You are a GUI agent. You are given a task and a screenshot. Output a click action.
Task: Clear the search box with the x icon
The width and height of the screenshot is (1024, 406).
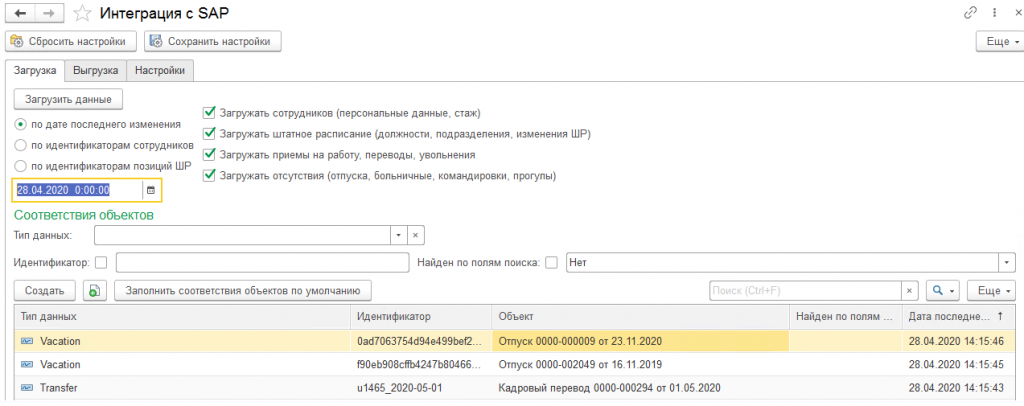click(x=909, y=291)
